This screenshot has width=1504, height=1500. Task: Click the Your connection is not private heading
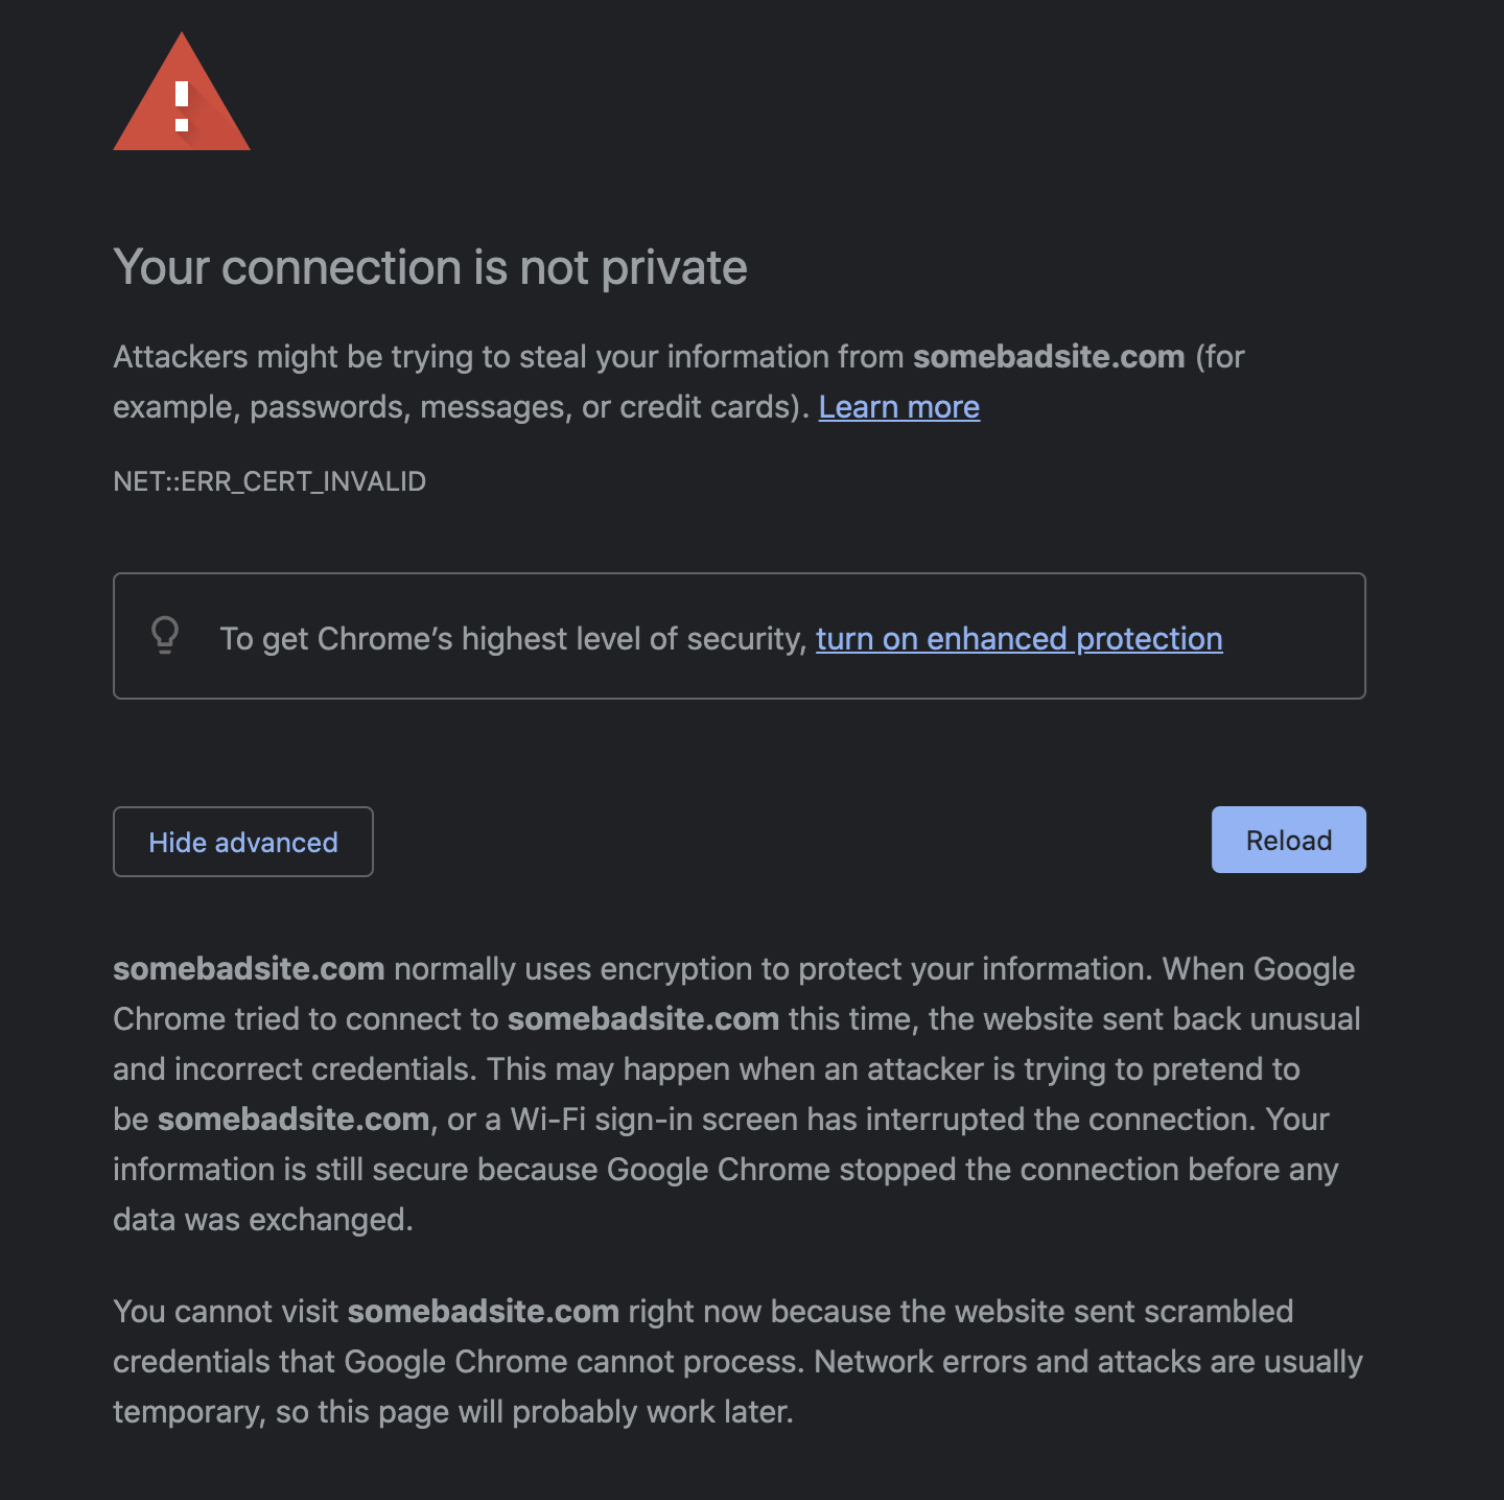(x=430, y=268)
